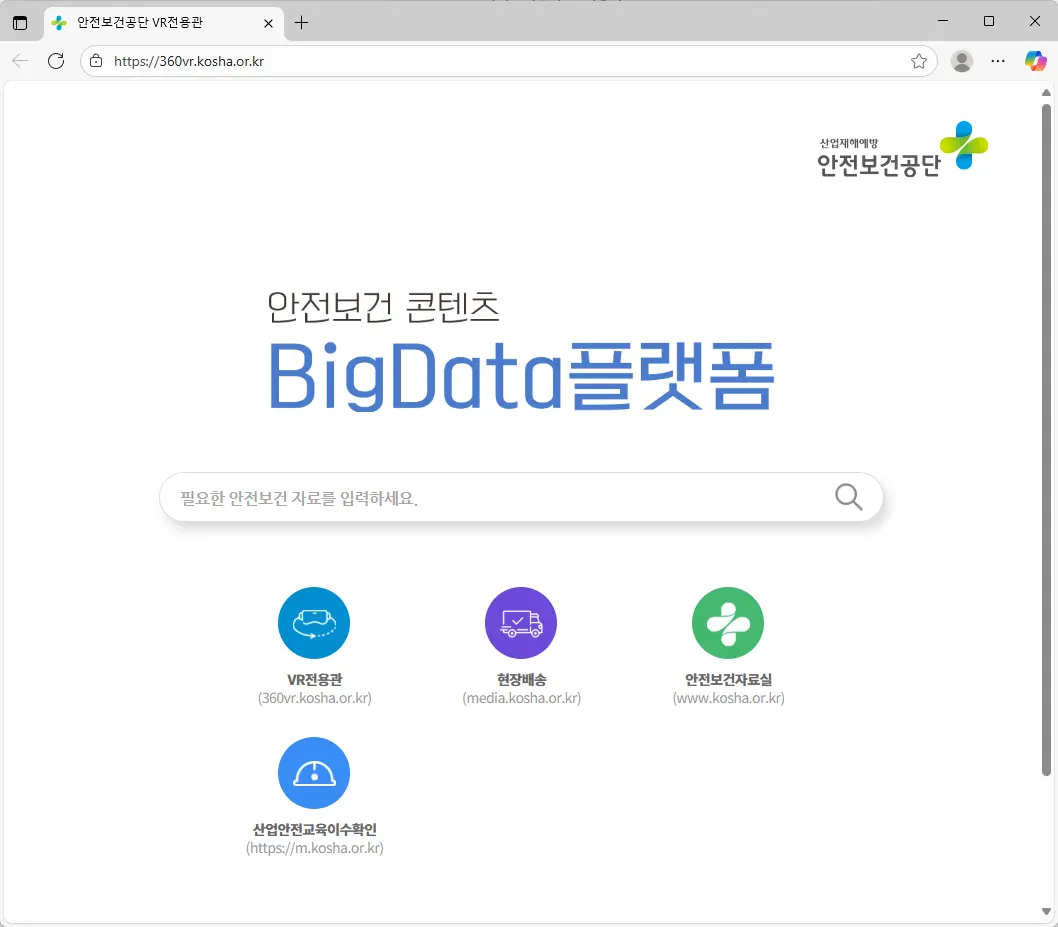Click the 필요한 안전보건 자료 search field
The width and height of the screenshot is (1058, 927).
point(490,497)
